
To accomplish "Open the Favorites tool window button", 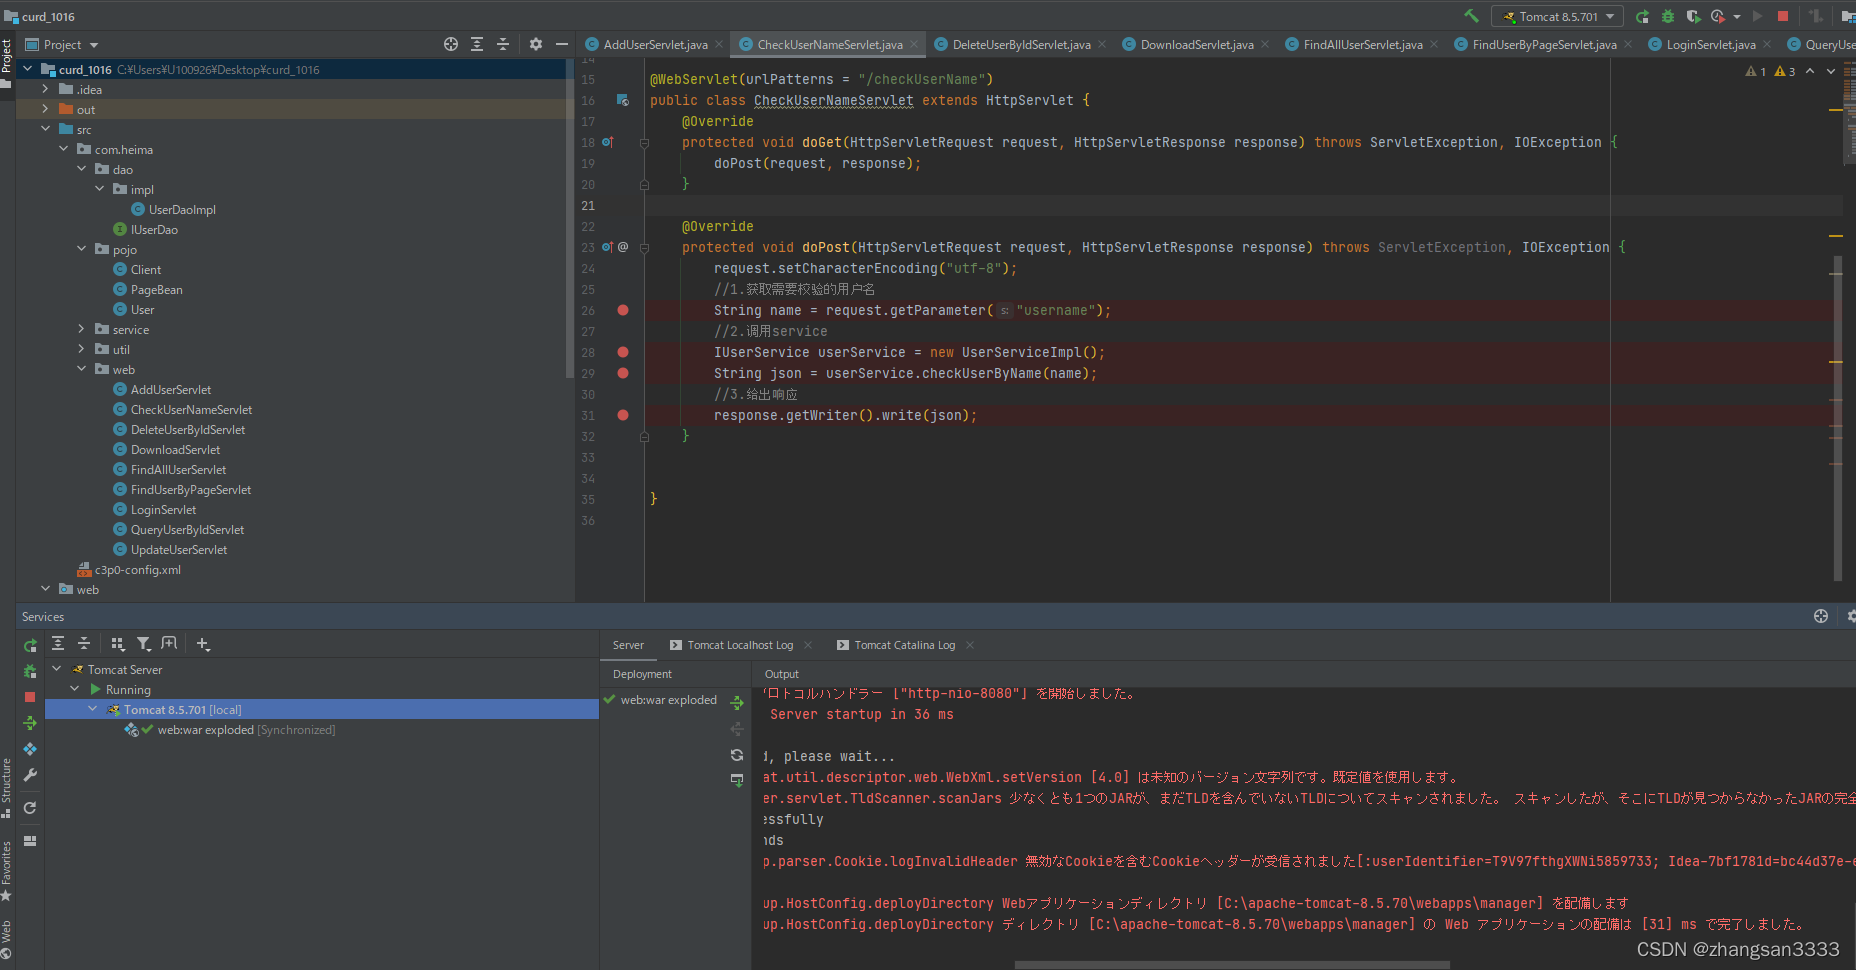I will 7,871.
